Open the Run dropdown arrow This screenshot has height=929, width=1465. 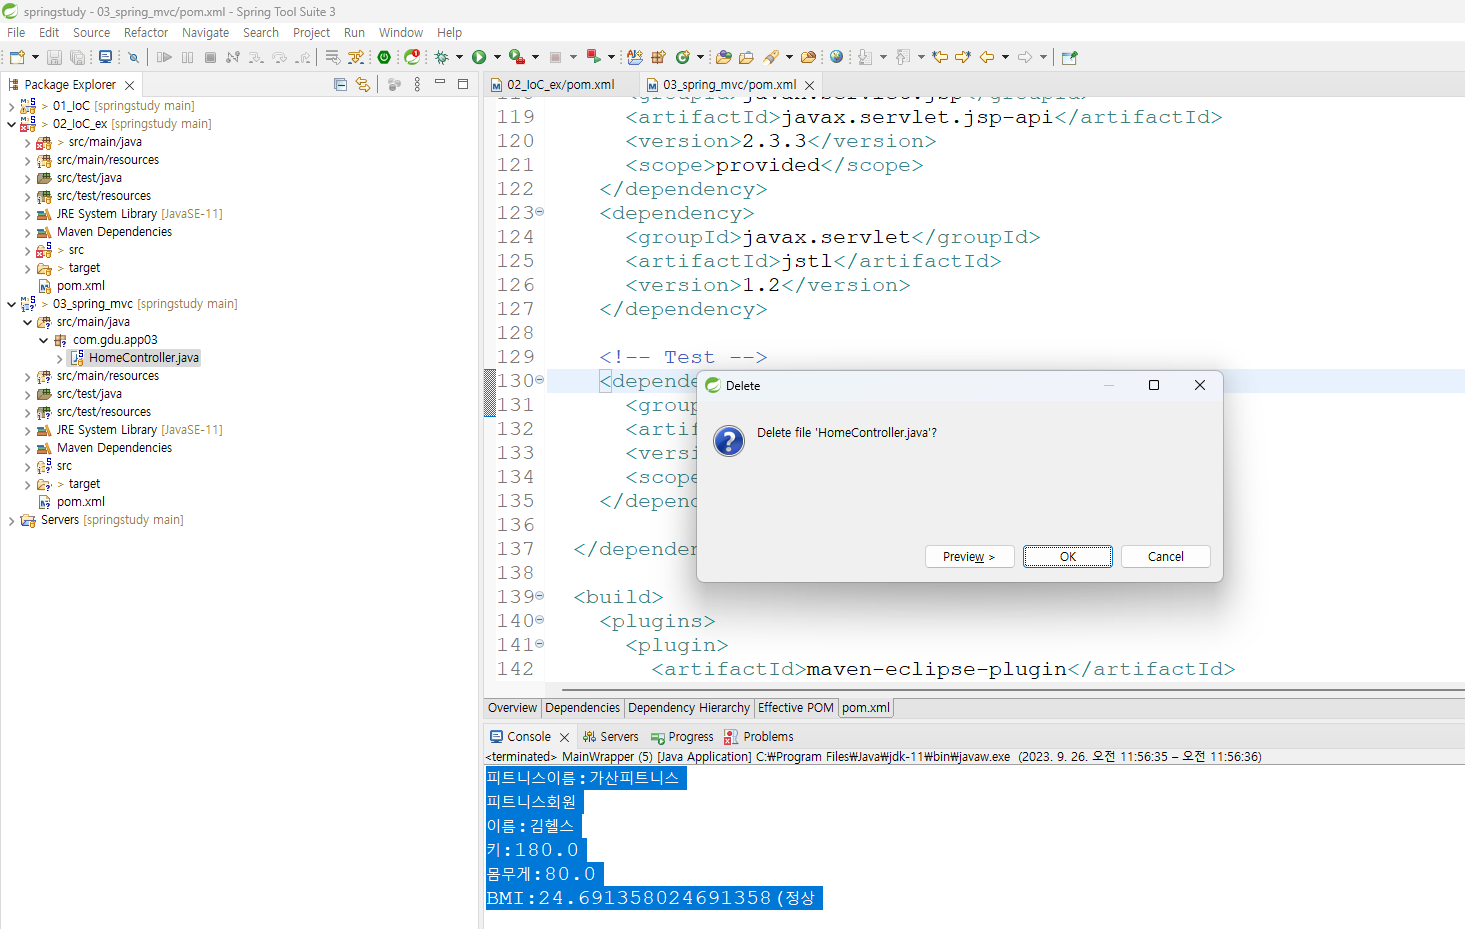[497, 57]
